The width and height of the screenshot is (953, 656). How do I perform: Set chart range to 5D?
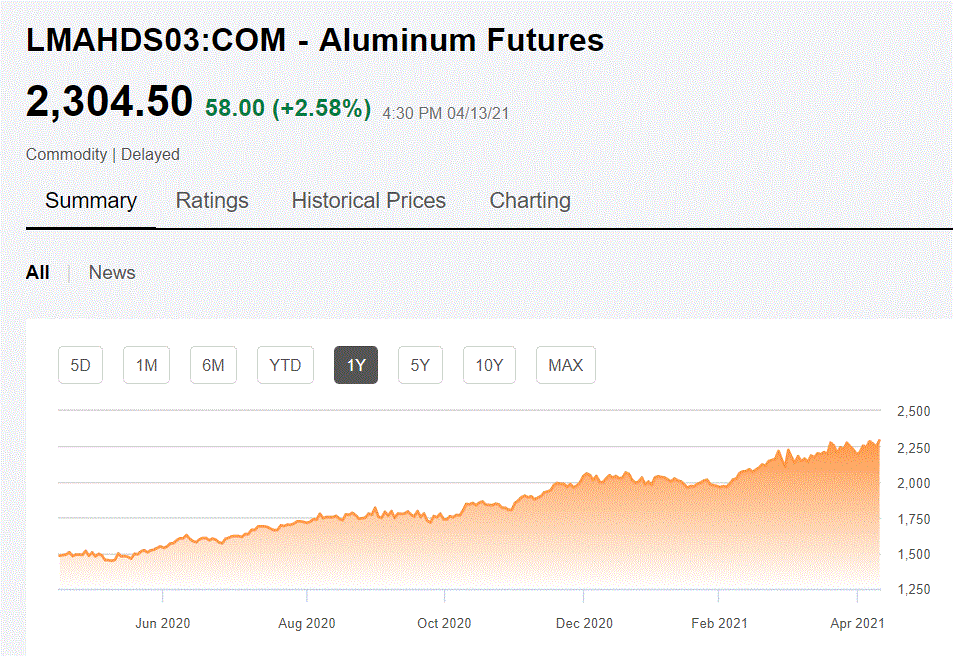coord(81,365)
